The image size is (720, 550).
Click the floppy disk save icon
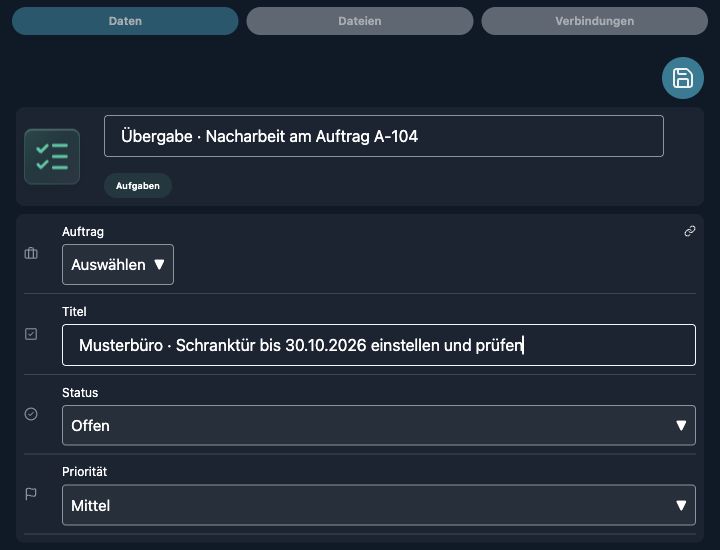pyautogui.click(x=682, y=78)
